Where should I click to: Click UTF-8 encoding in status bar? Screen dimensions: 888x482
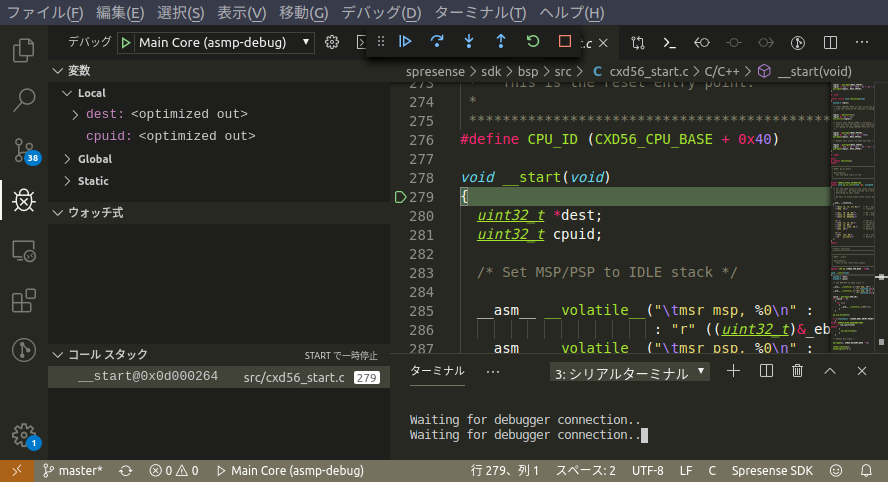(647, 471)
